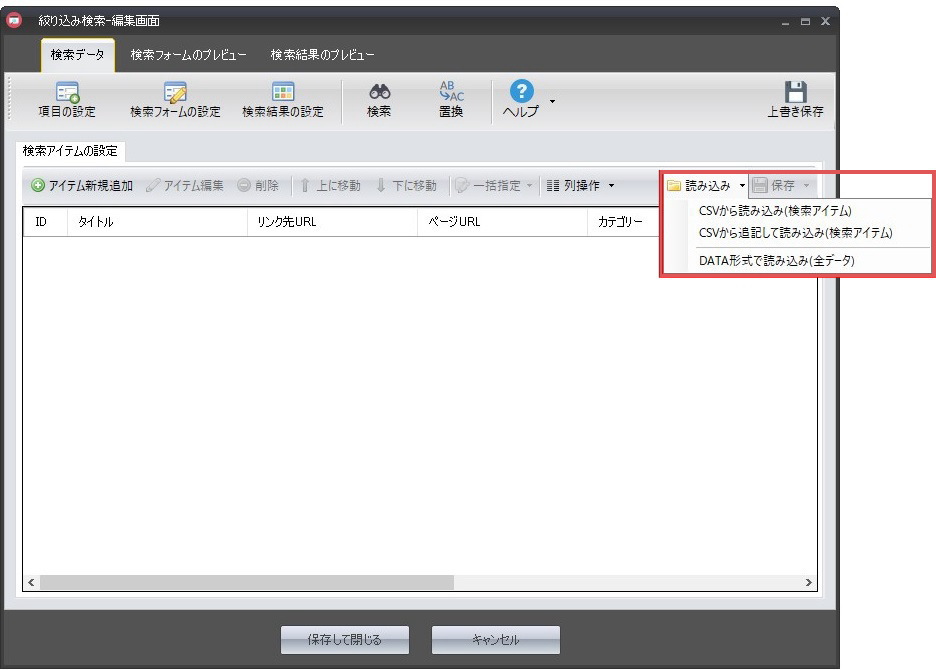Open 検索フォームの設定 form settings icon
Viewport: 936px width, 670px height.
click(x=175, y=93)
